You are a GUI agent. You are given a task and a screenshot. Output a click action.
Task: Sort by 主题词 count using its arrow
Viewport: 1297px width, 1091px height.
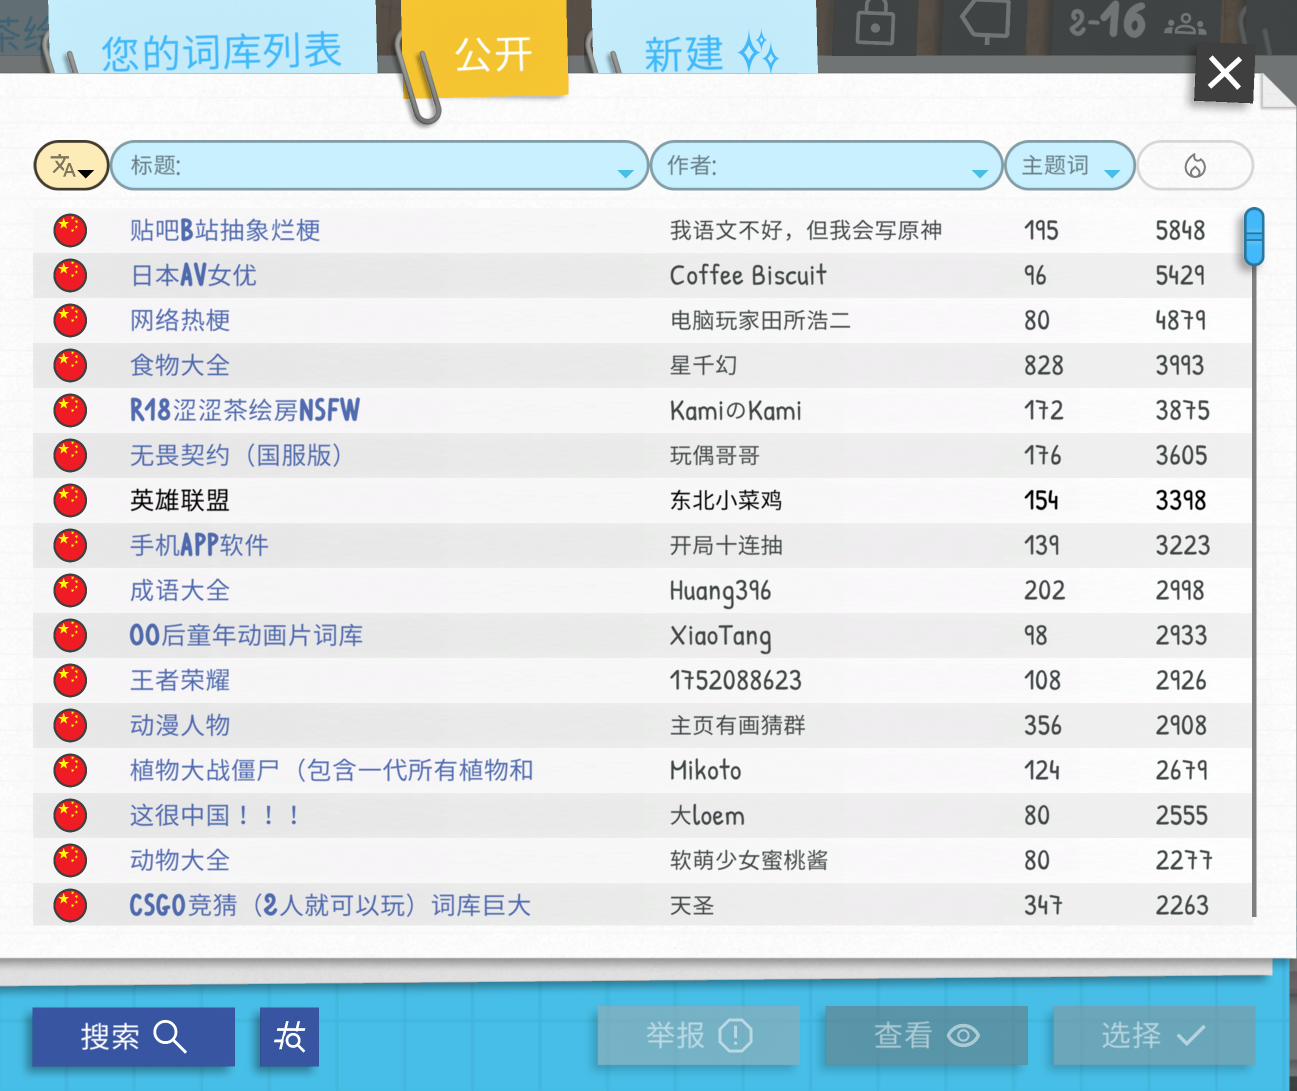pos(1112,173)
